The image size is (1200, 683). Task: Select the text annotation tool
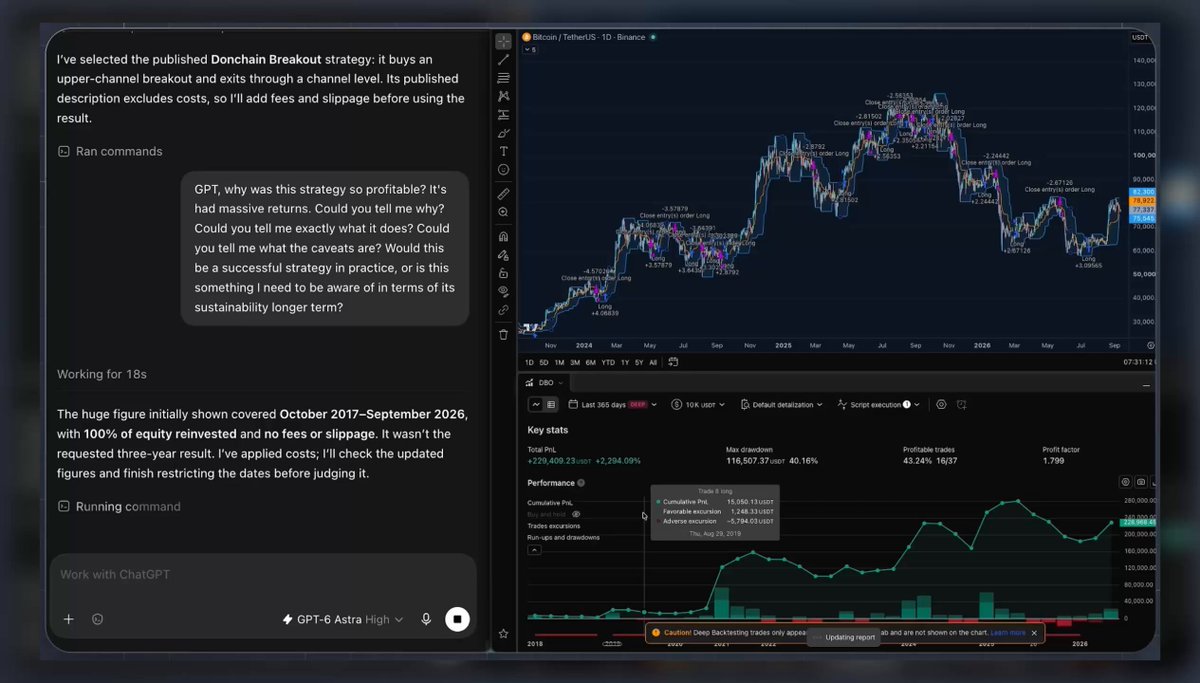(x=503, y=151)
